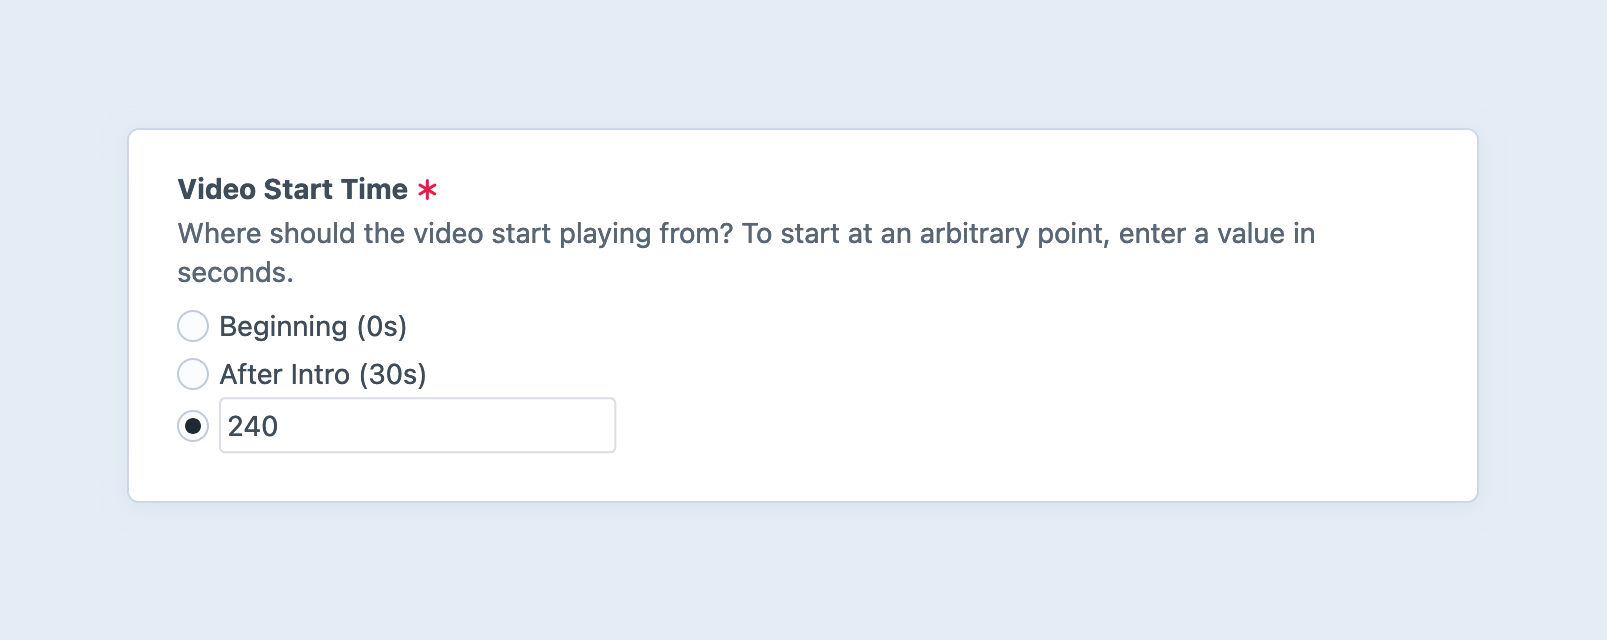Click the word "seconds." ending the description
Screen dimensions: 1607x640
pyautogui.click(x=235, y=273)
